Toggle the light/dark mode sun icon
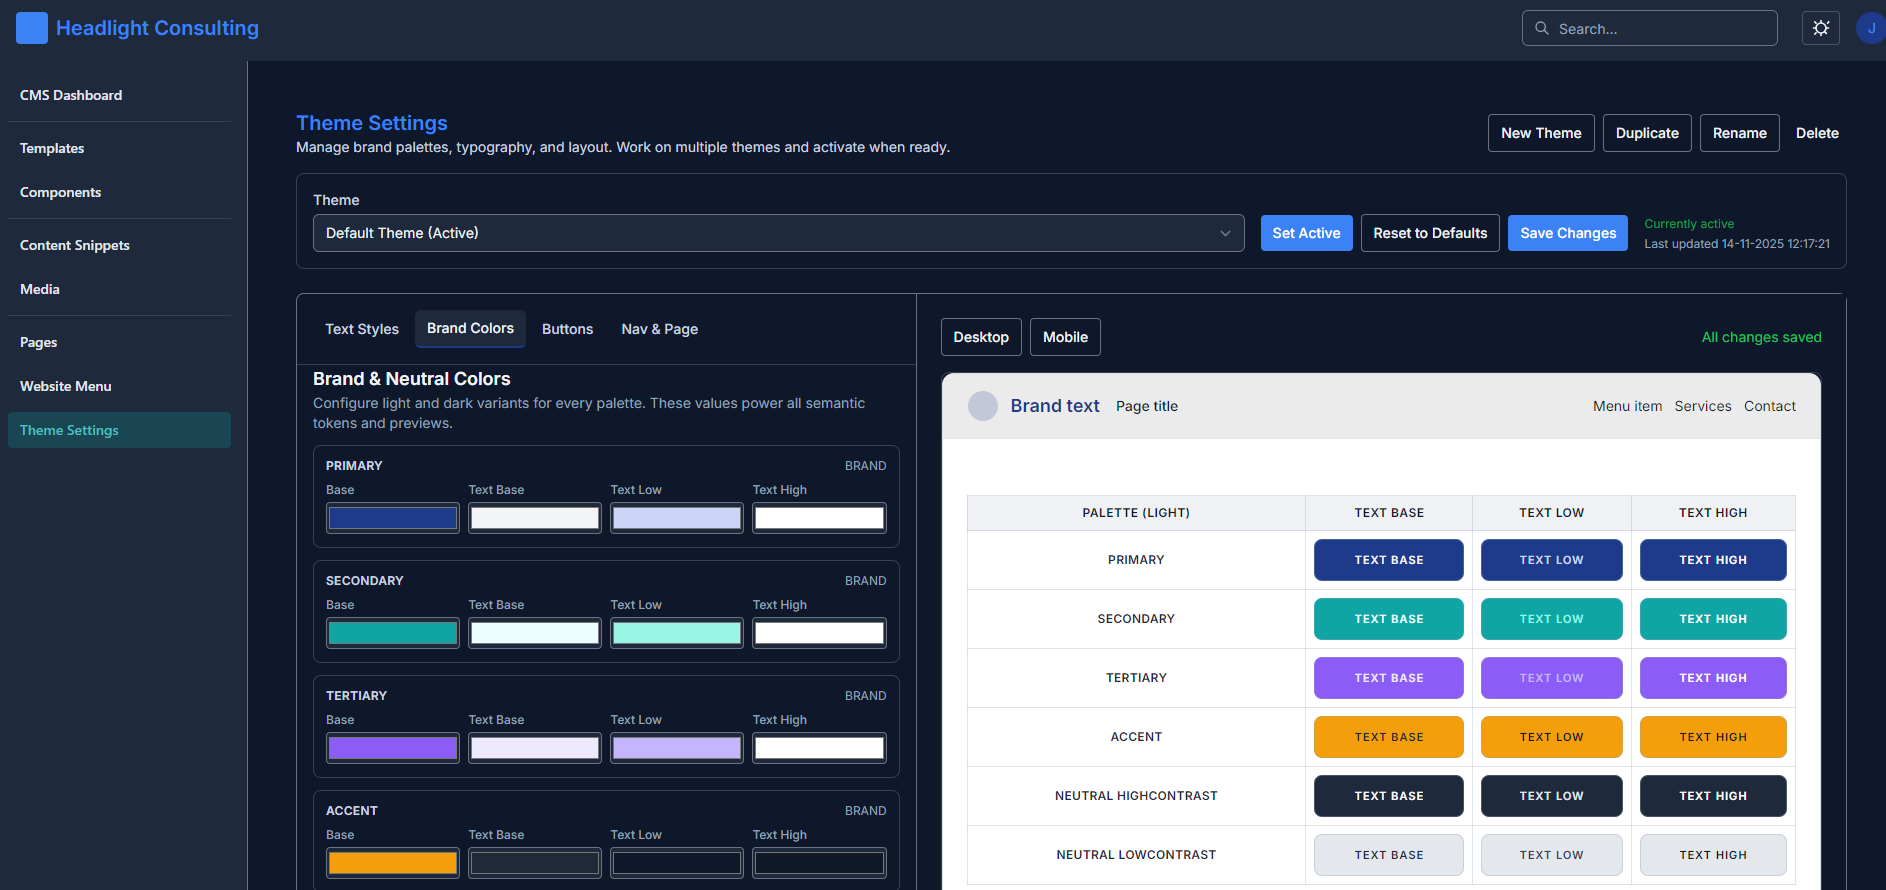Image resolution: width=1886 pixels, height=890 pixels. coord(1820,28)
